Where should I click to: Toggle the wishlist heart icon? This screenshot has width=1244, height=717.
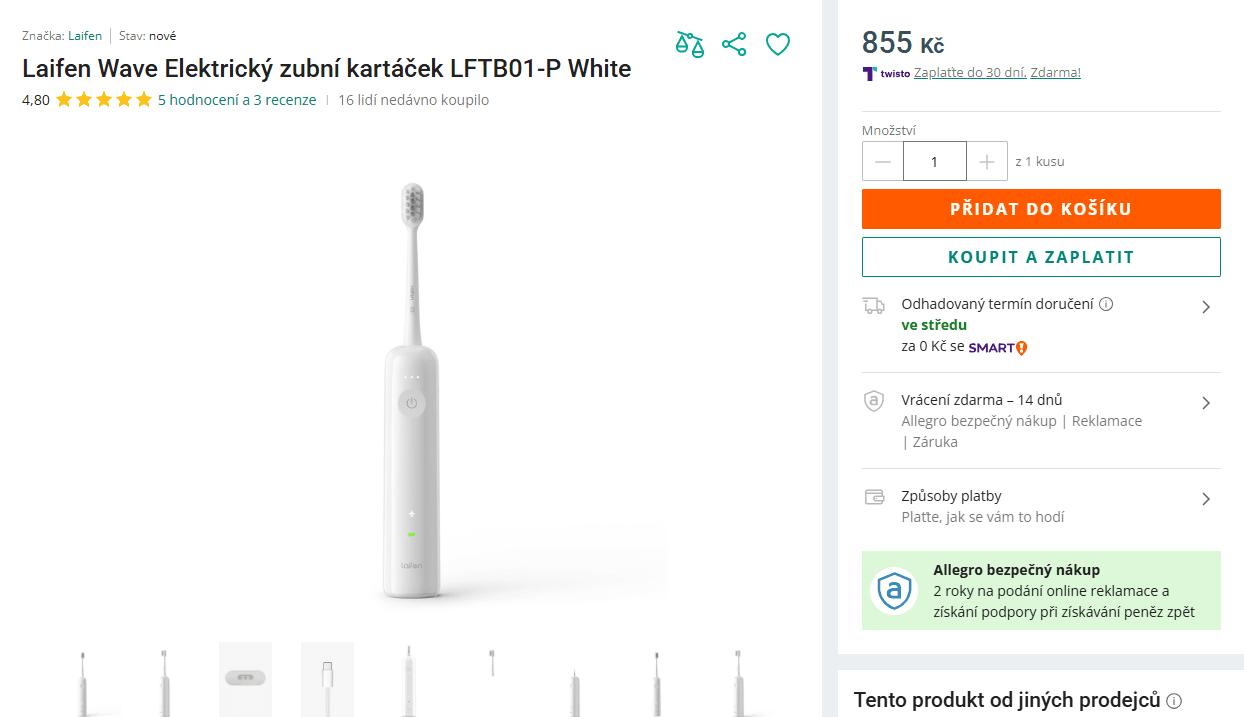[778, 44]
